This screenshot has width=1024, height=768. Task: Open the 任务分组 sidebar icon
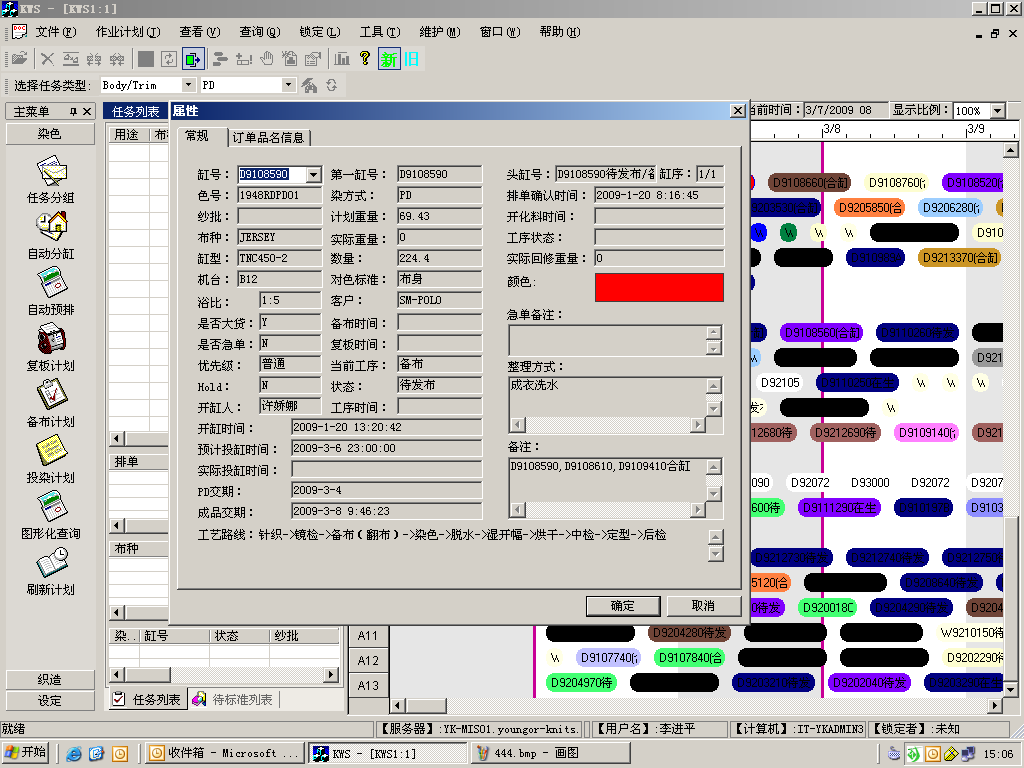(x=50, y=172)
